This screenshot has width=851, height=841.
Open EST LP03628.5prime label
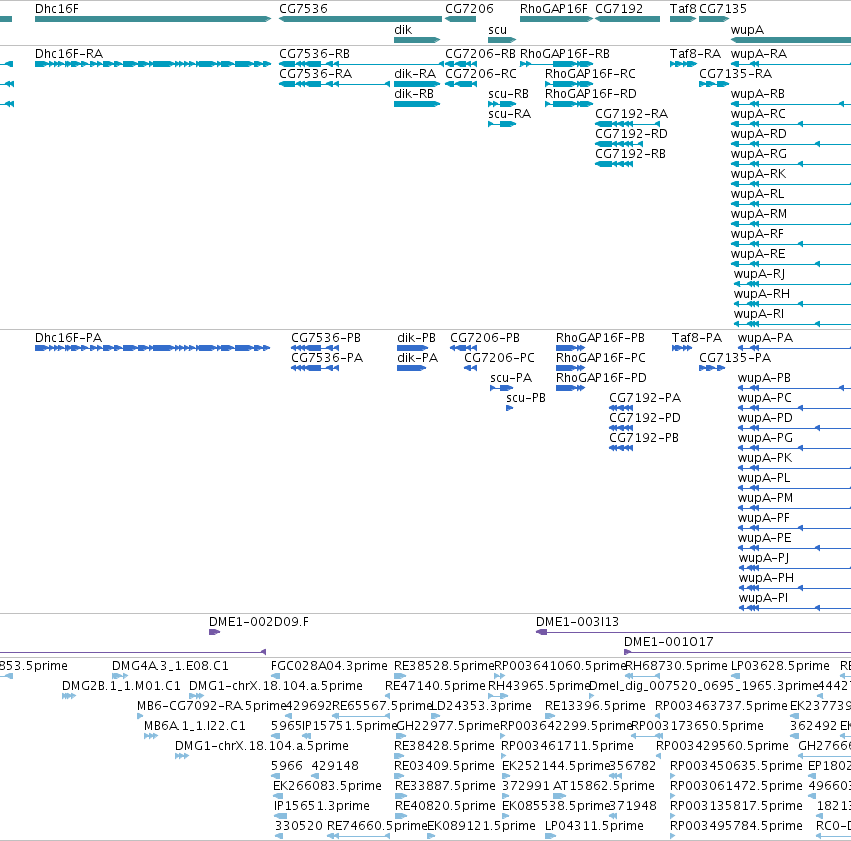coord(780,666)
